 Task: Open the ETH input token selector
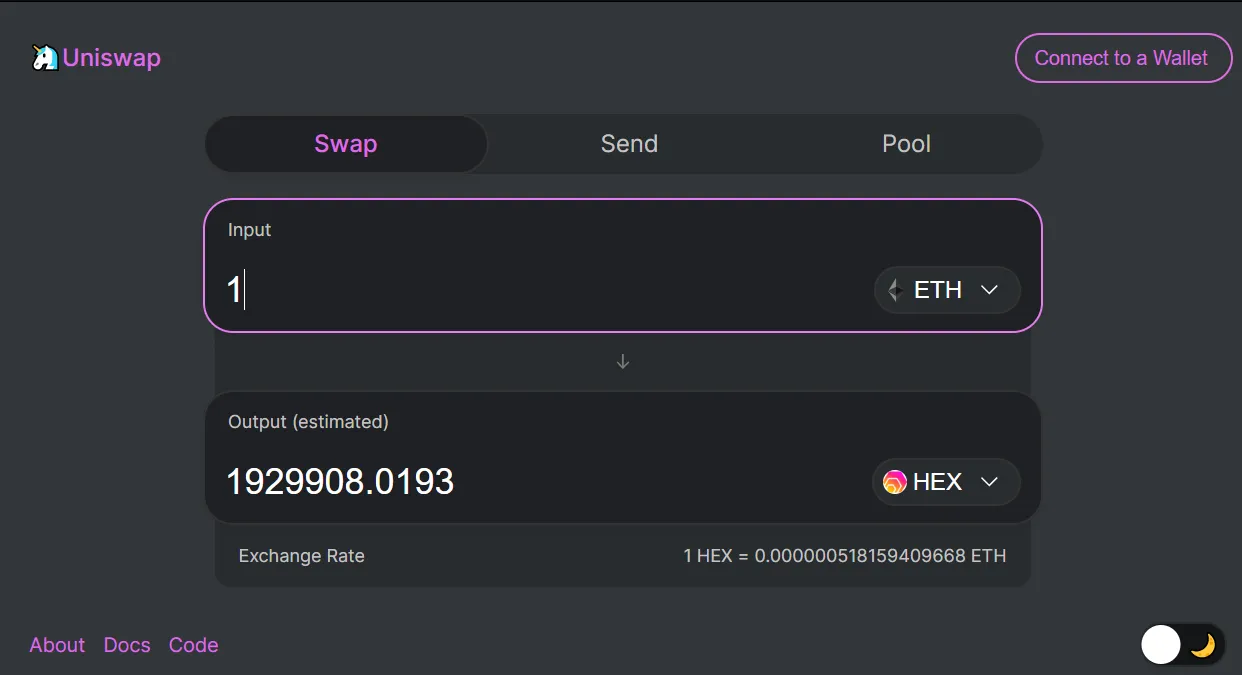[947, 290]
